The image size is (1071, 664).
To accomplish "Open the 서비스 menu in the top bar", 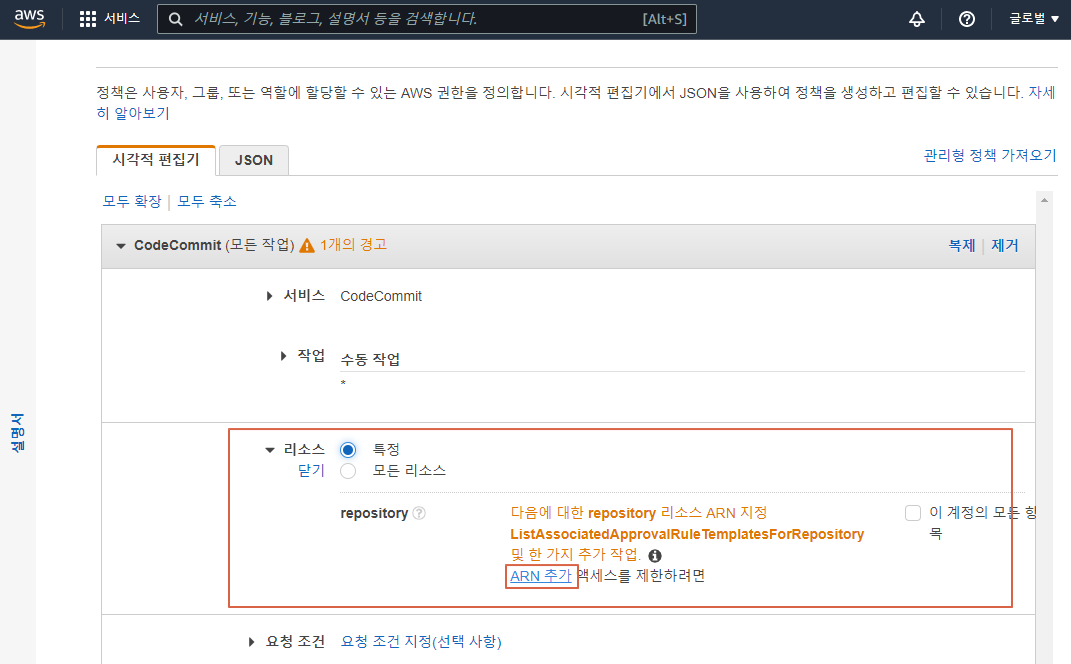I will point(122,18).
